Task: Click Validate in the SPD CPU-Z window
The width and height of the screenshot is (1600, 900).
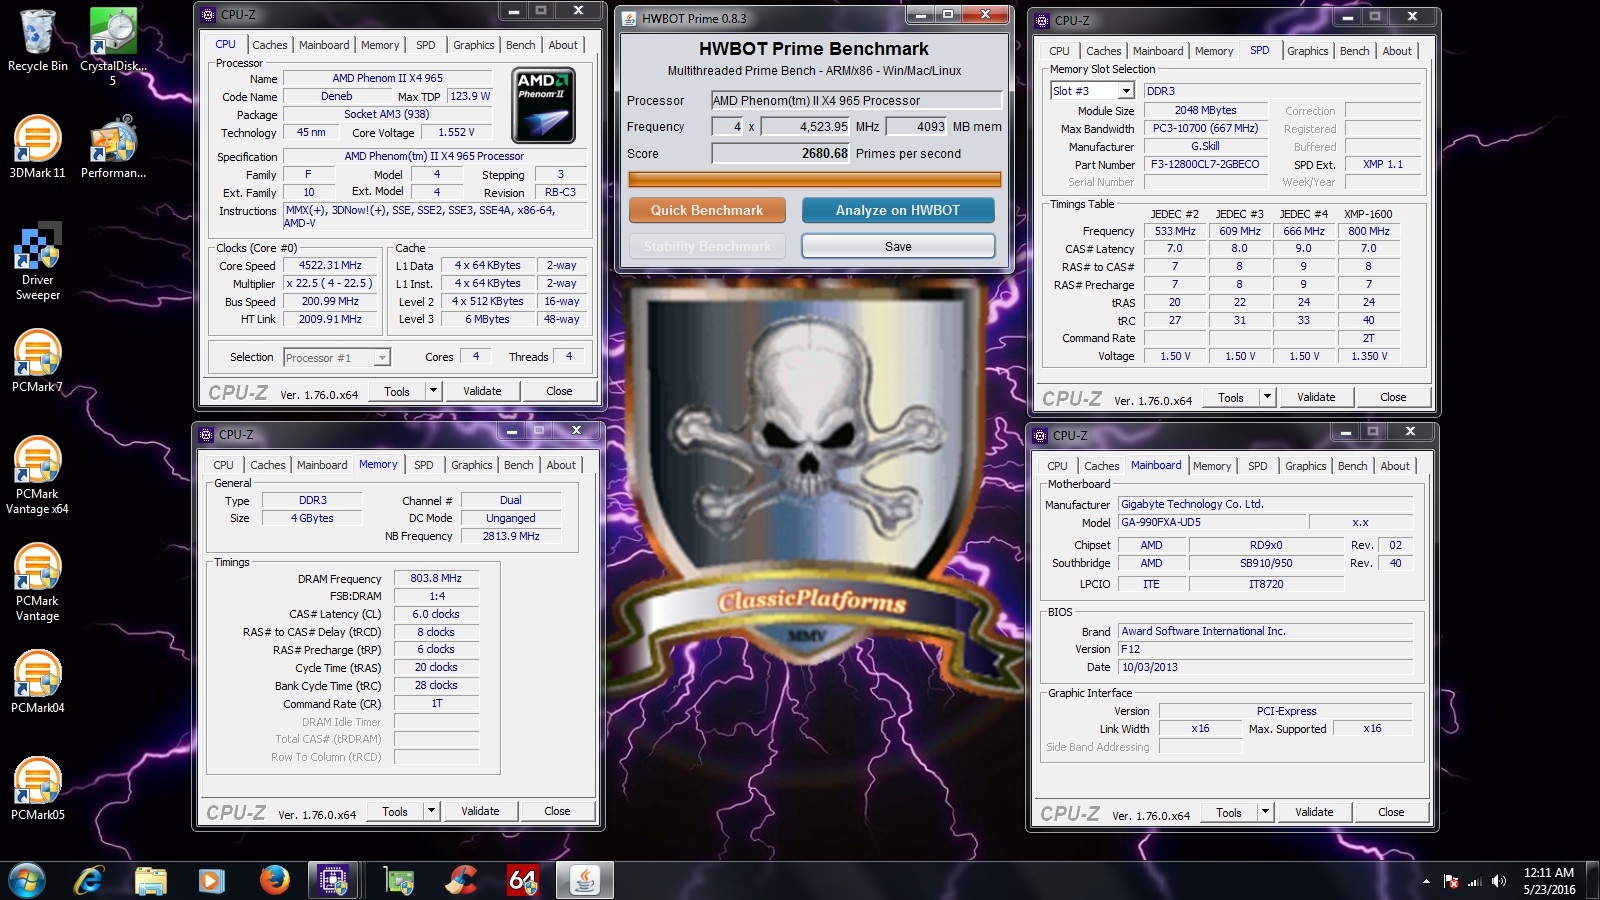Action: point(1316,397)
